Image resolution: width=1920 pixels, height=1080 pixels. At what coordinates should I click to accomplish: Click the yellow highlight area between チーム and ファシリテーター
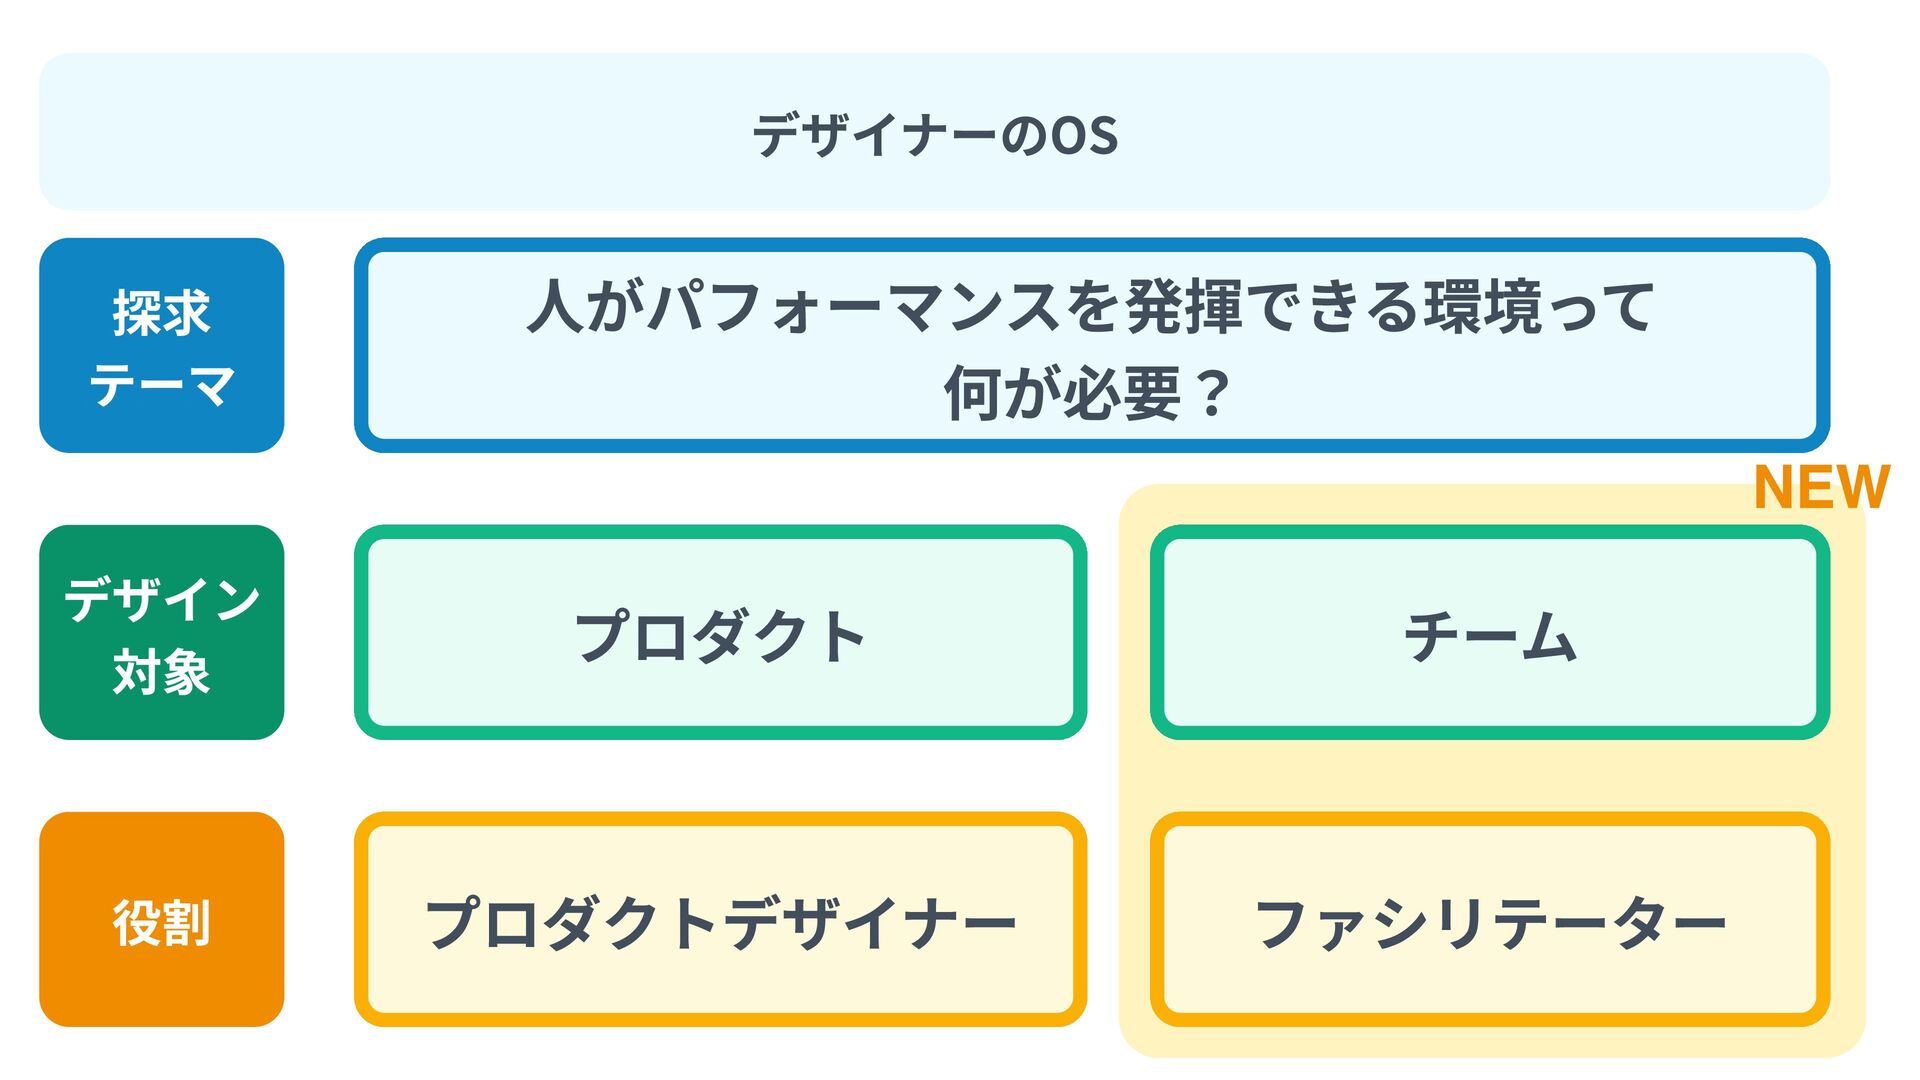point(1489,776)
